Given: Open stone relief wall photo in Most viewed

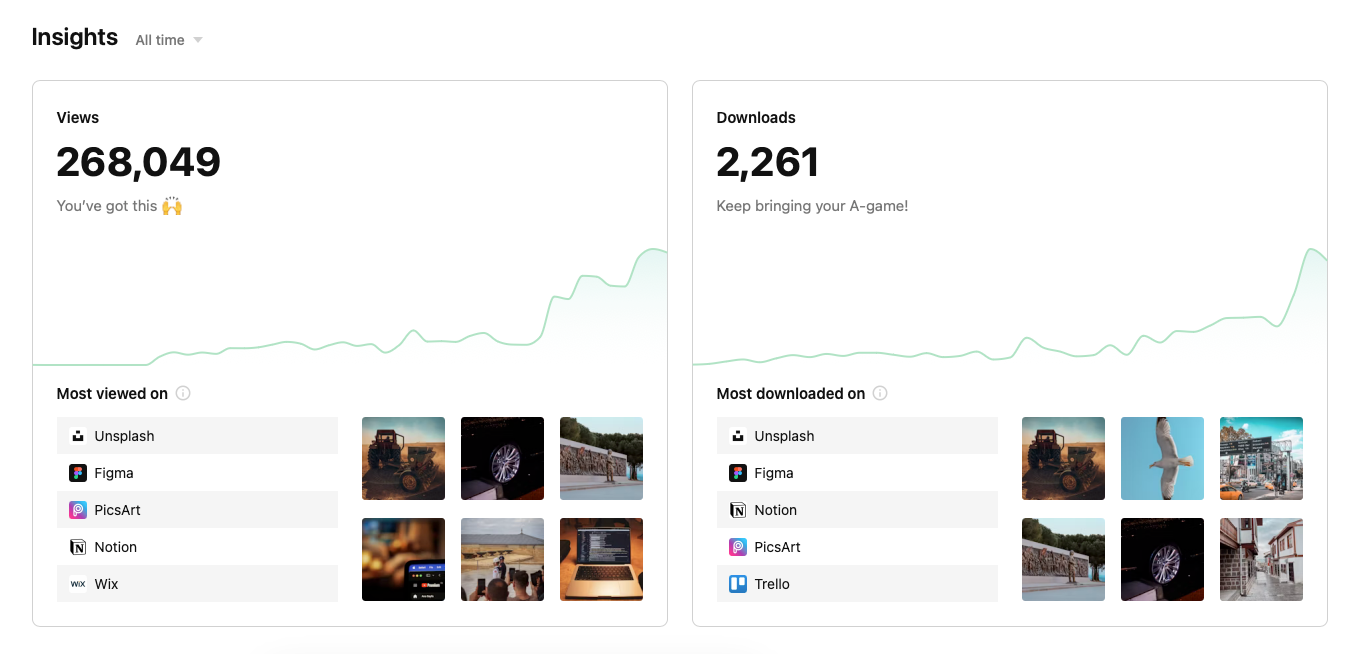Looking at the screenshot, I should click(601, 458).
